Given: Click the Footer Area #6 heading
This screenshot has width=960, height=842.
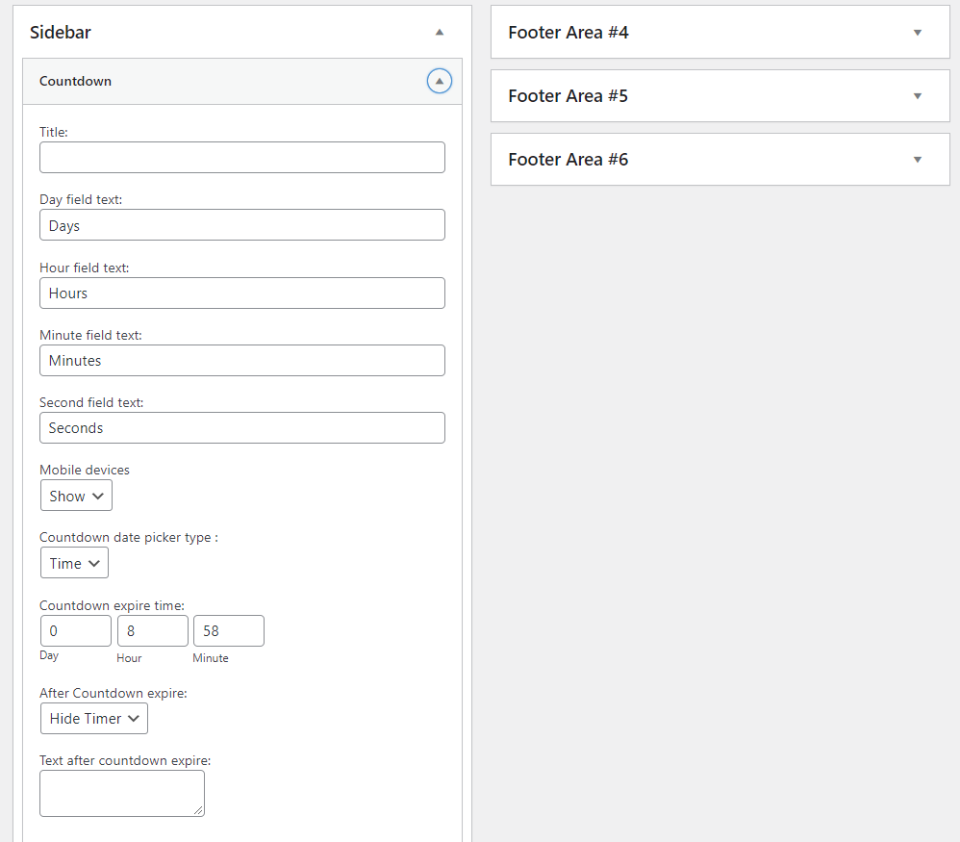Looking at the screenshot, I should pyautogui.click(x=568, y=159).
